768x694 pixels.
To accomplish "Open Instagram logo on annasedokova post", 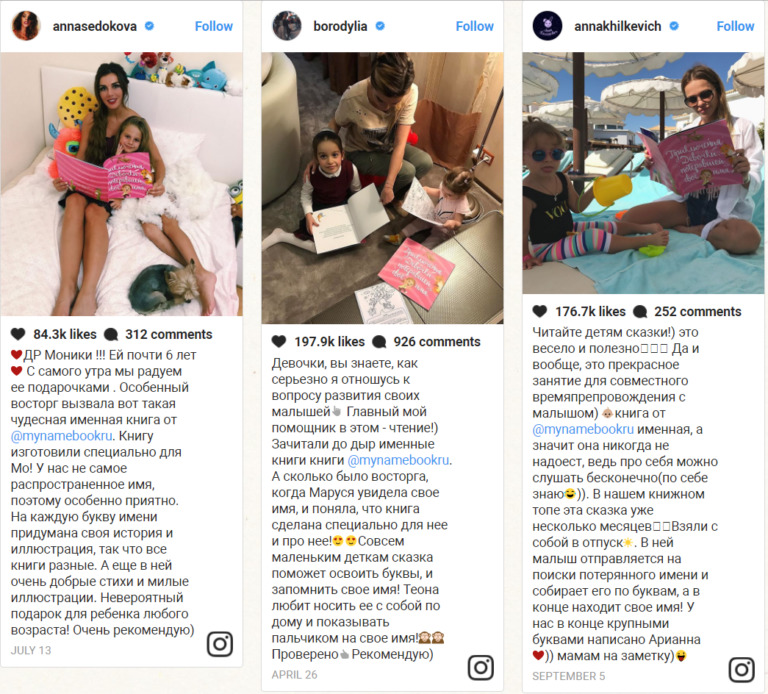I will click(219, 644).
